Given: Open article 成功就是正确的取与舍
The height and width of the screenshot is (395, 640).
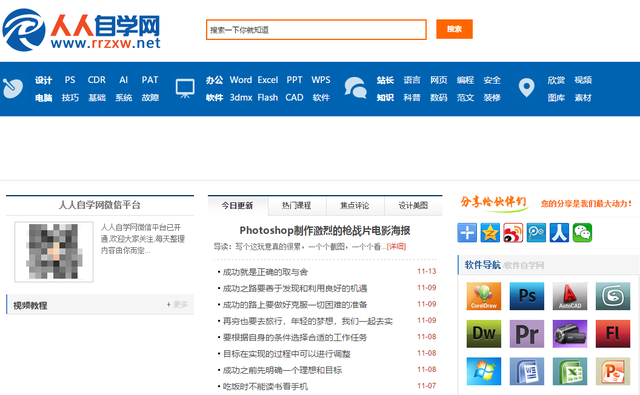Looking at the screenshot, I should tap(265, 272).
